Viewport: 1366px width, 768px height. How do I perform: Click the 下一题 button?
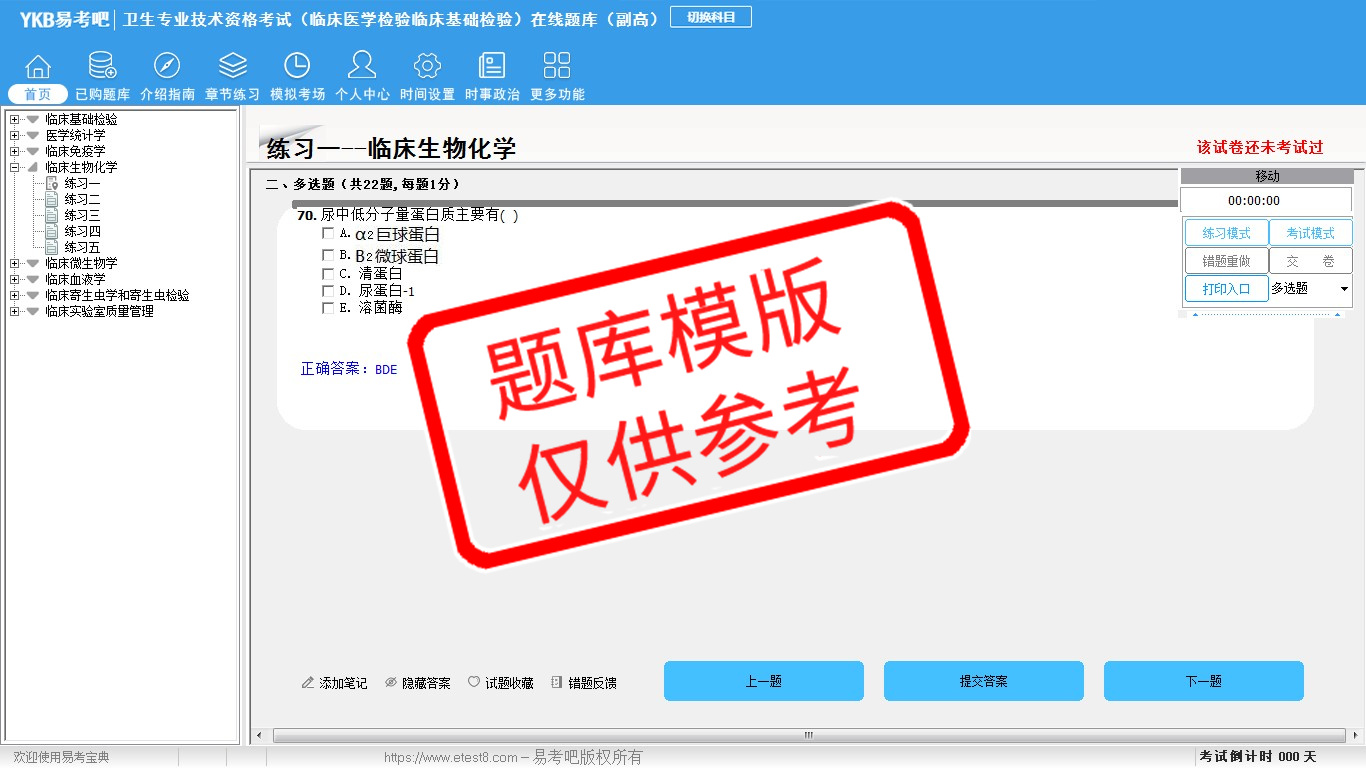click(1203, 681)
